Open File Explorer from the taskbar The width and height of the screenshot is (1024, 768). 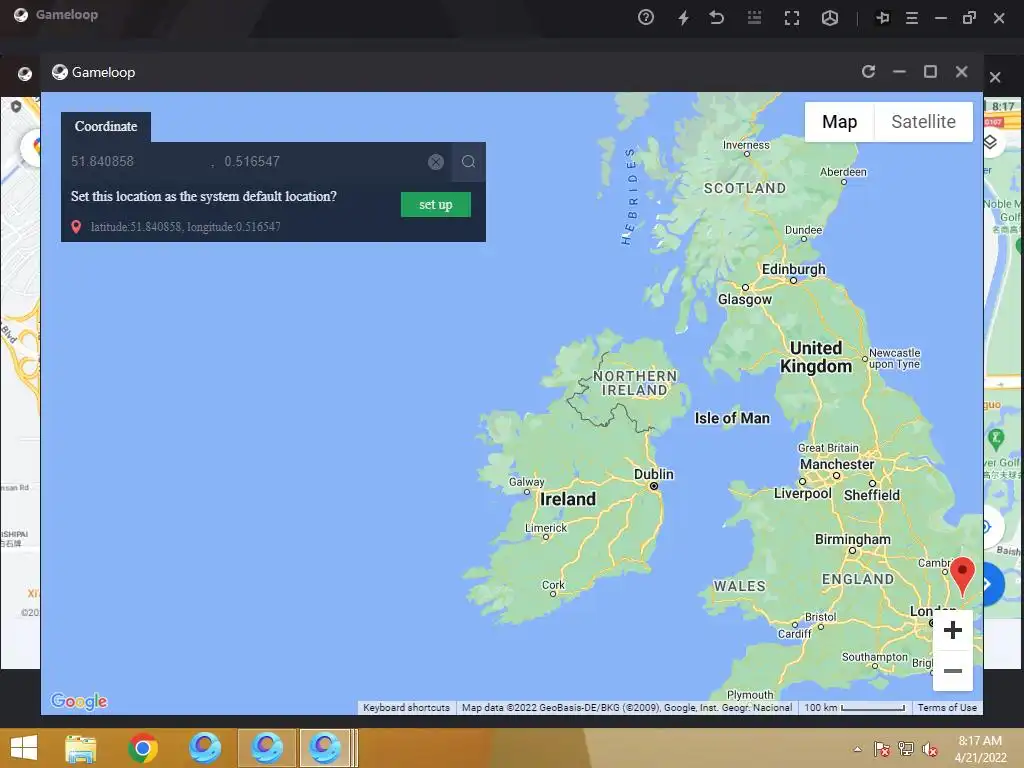click(80, 748)
